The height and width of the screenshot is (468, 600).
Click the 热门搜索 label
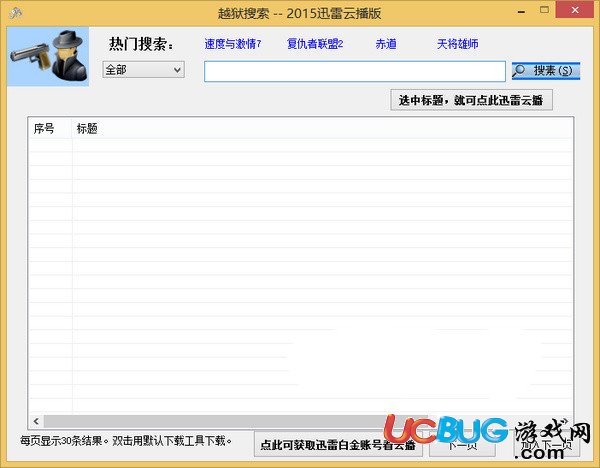141,44
